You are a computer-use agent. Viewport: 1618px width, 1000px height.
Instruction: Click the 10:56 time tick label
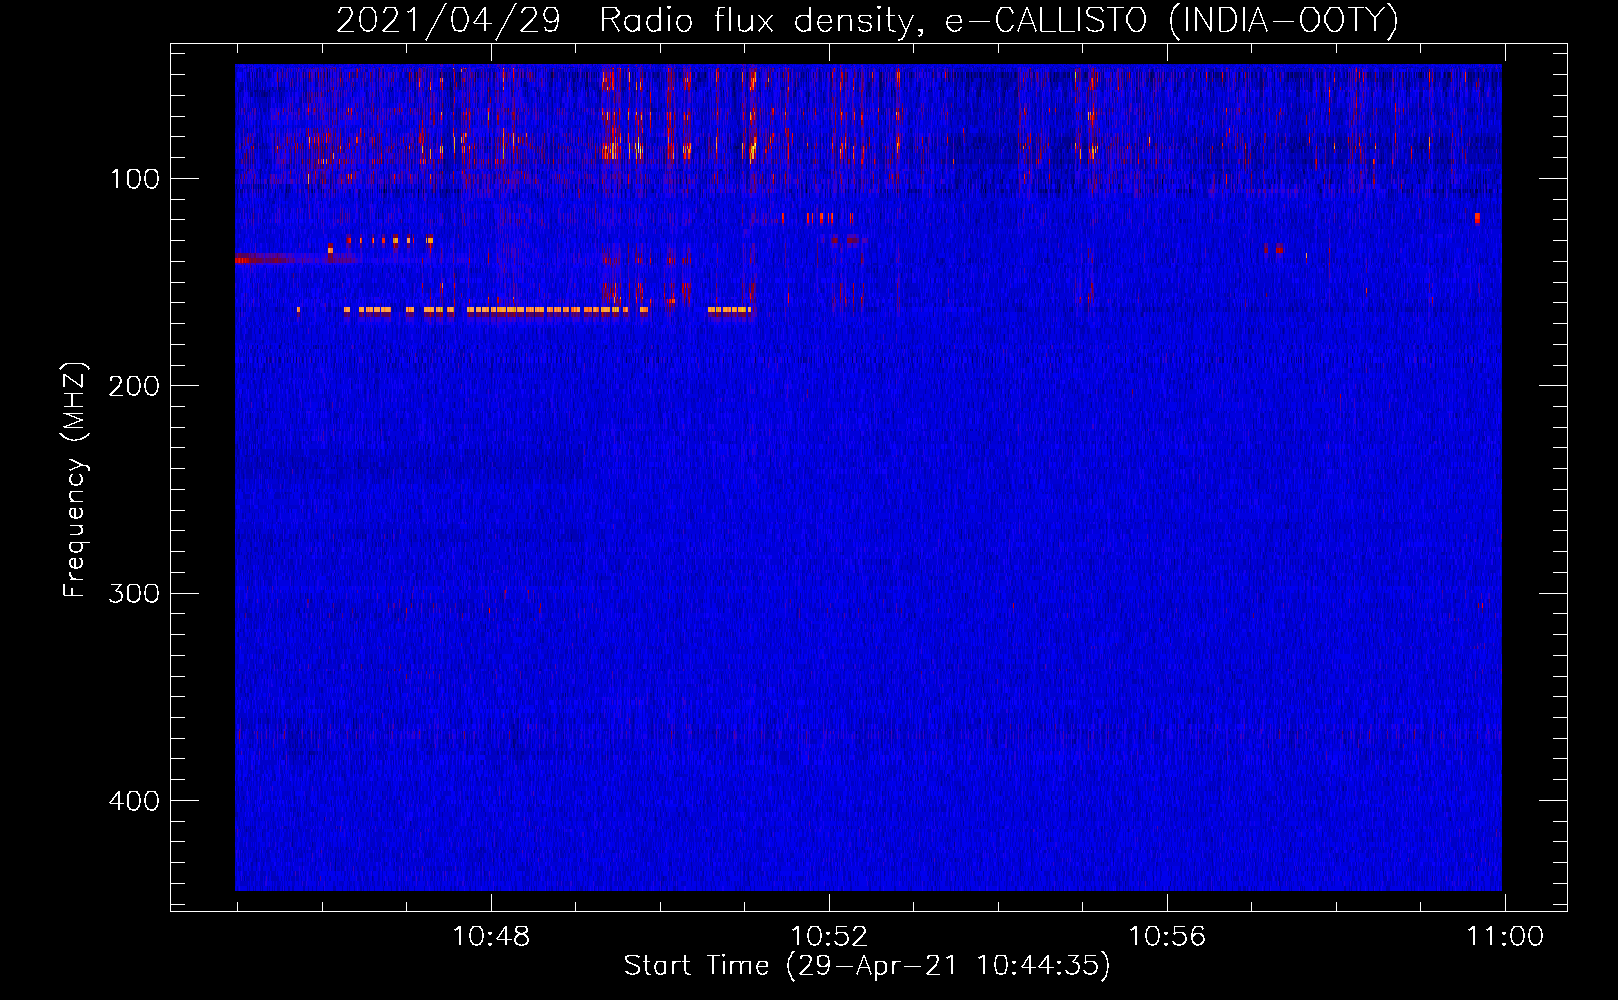1167,937
